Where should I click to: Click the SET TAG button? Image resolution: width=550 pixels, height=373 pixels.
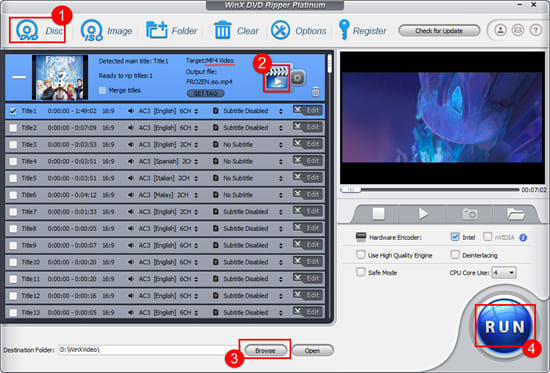pyautogui.click(x=205, y=93)
